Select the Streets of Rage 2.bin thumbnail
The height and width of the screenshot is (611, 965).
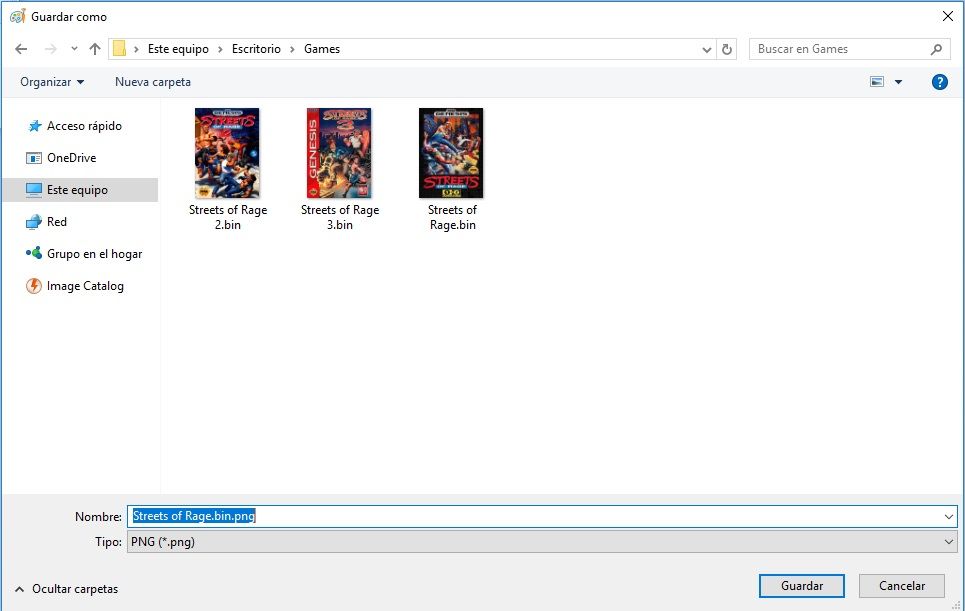click(x=227, y=153)
